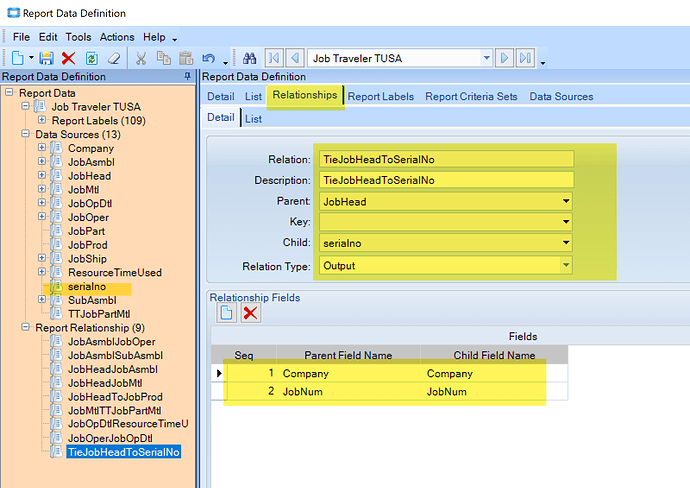Open the Parent dropdown showing JobHead
The width and height of the screenshot is (690, 488).
566,202
